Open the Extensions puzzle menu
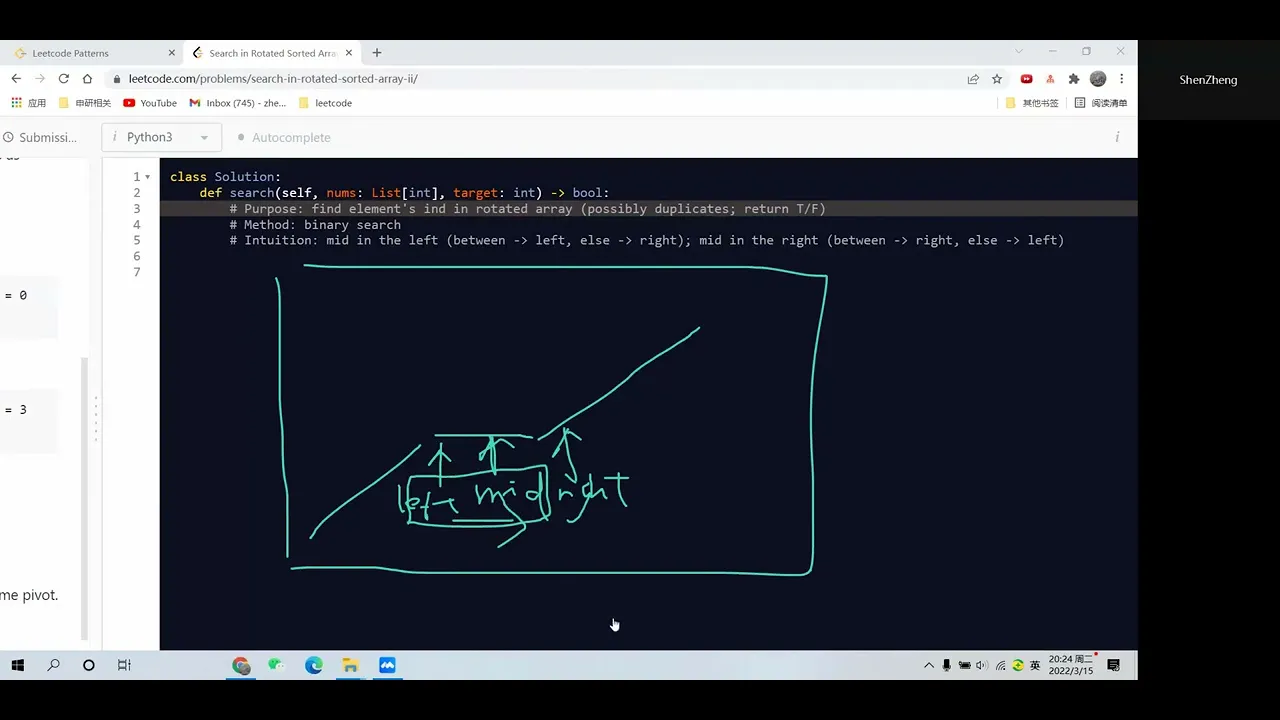Screen dimensions: 1280x720 click(1074, 79)
